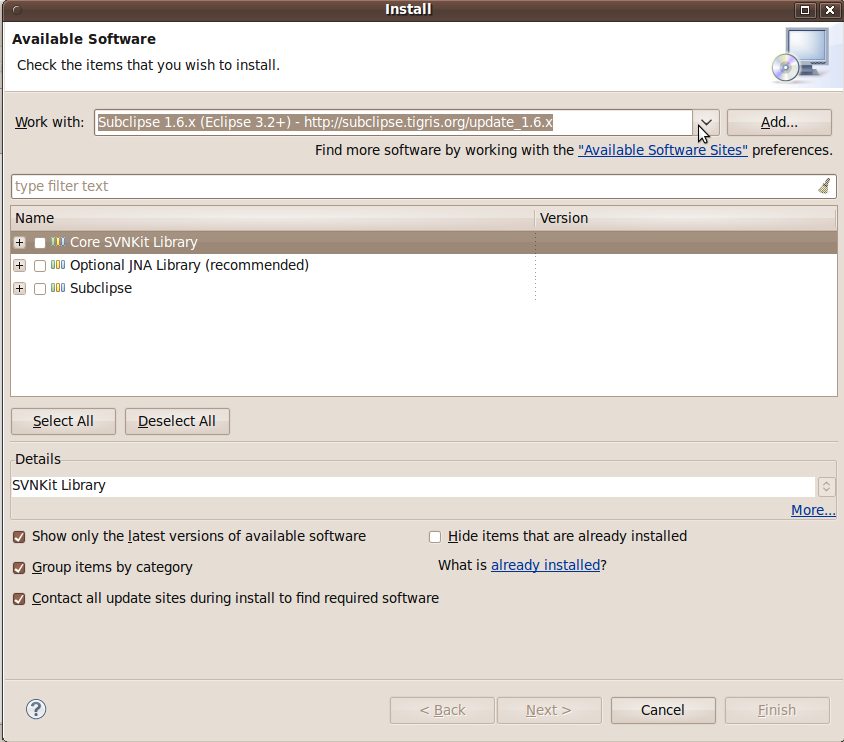This screenshot has width=844, height=742.
Task: Disable Group items by category
Action: coord(19,568)
